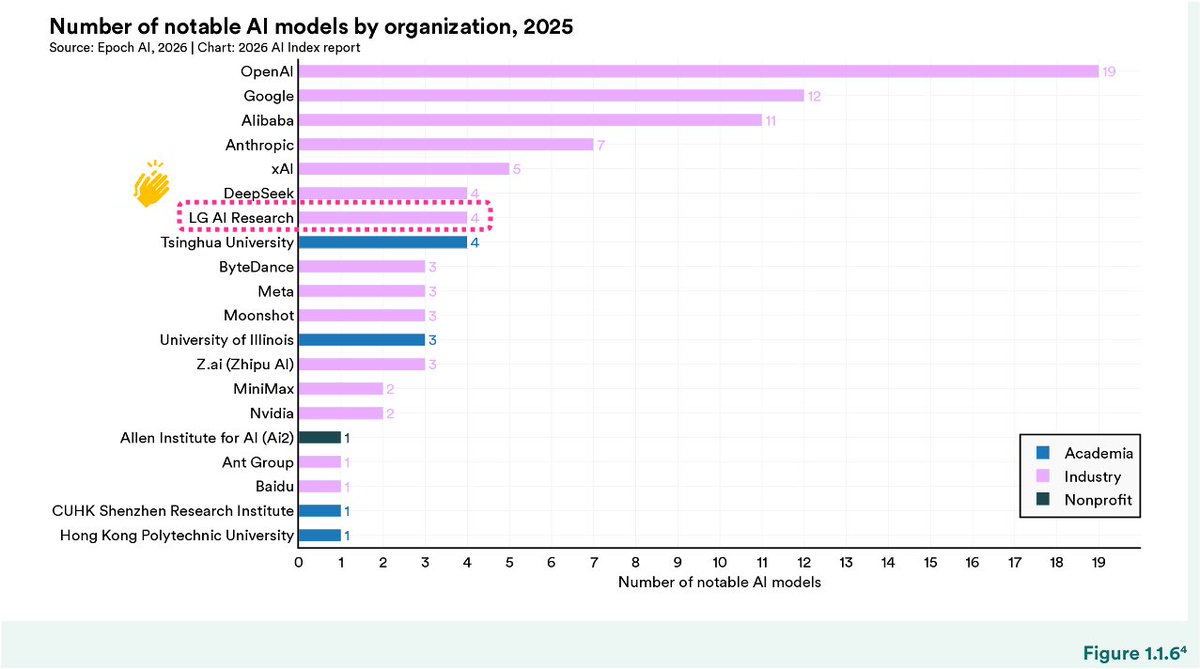Click the value '19' beside OpenAI's bar
This screenshot has width=1200, height=669.
(x=1108, y=72)
